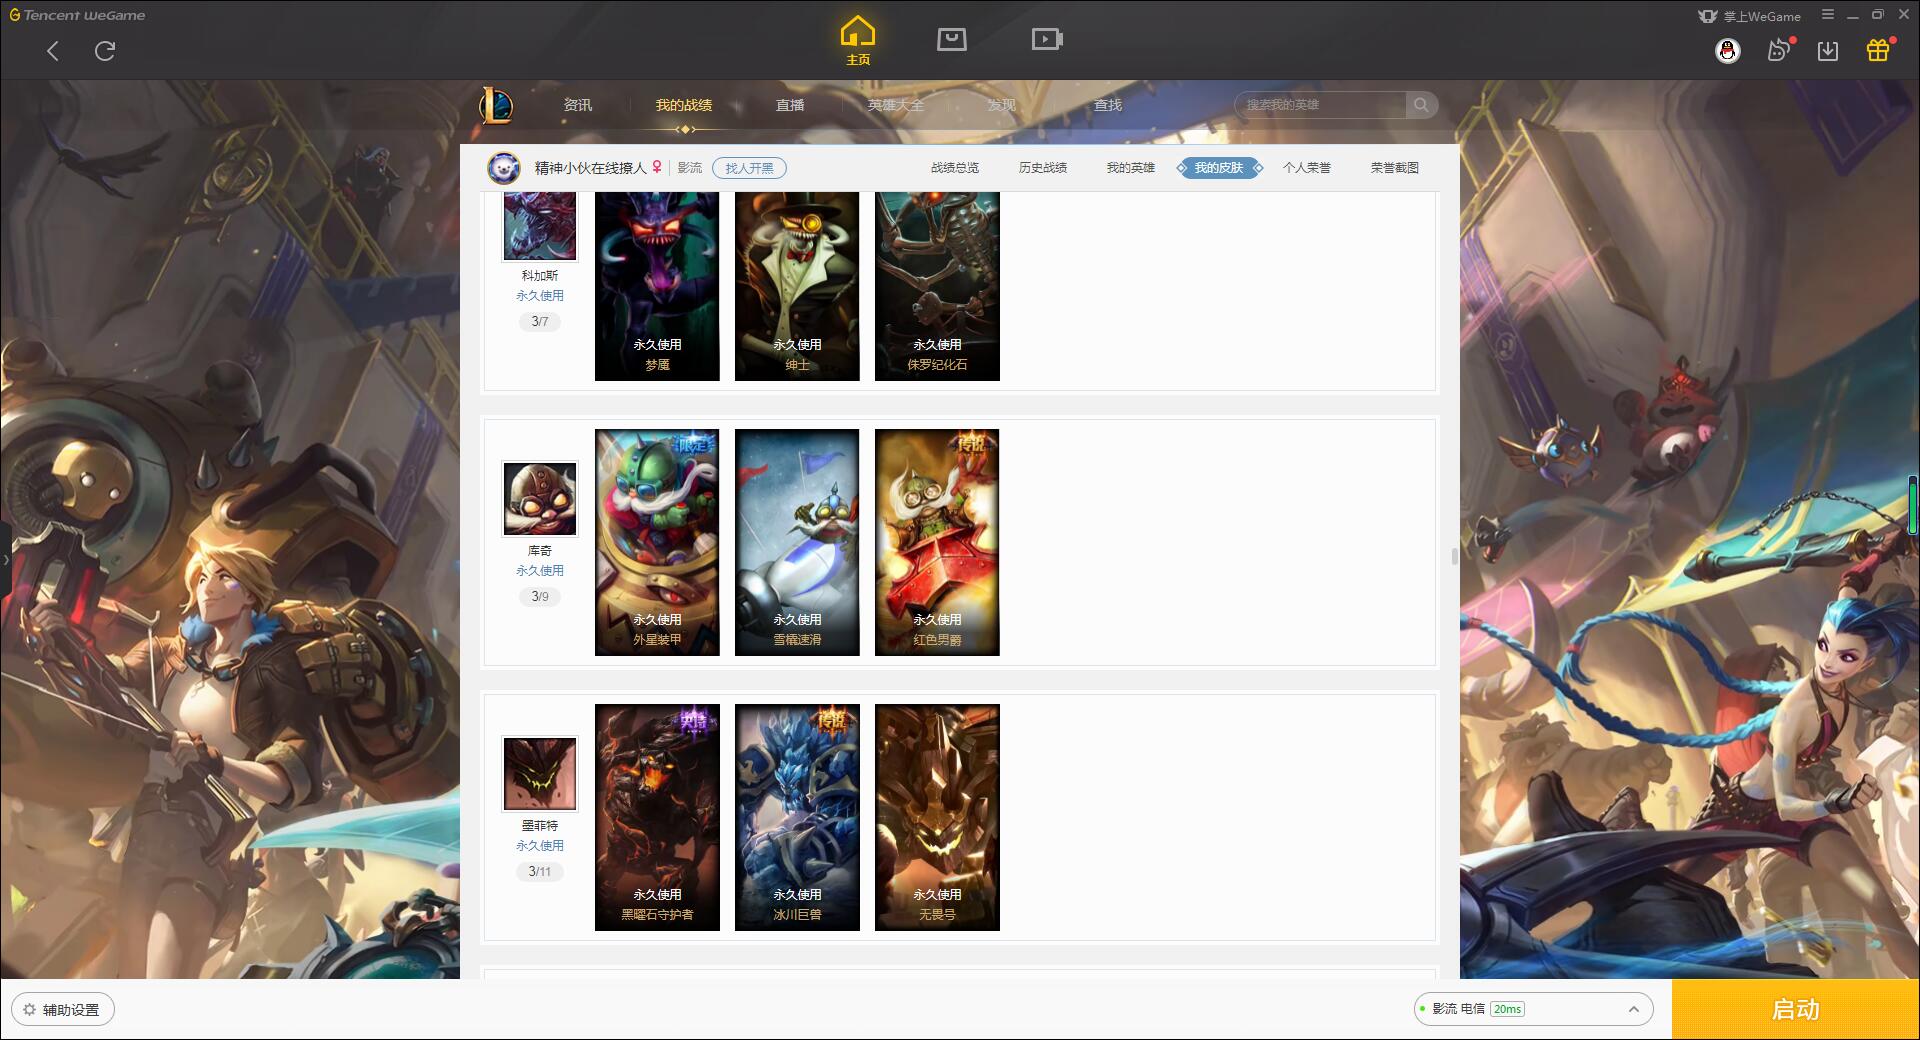Click 永久使用 link under 库奇

point(540,571)
